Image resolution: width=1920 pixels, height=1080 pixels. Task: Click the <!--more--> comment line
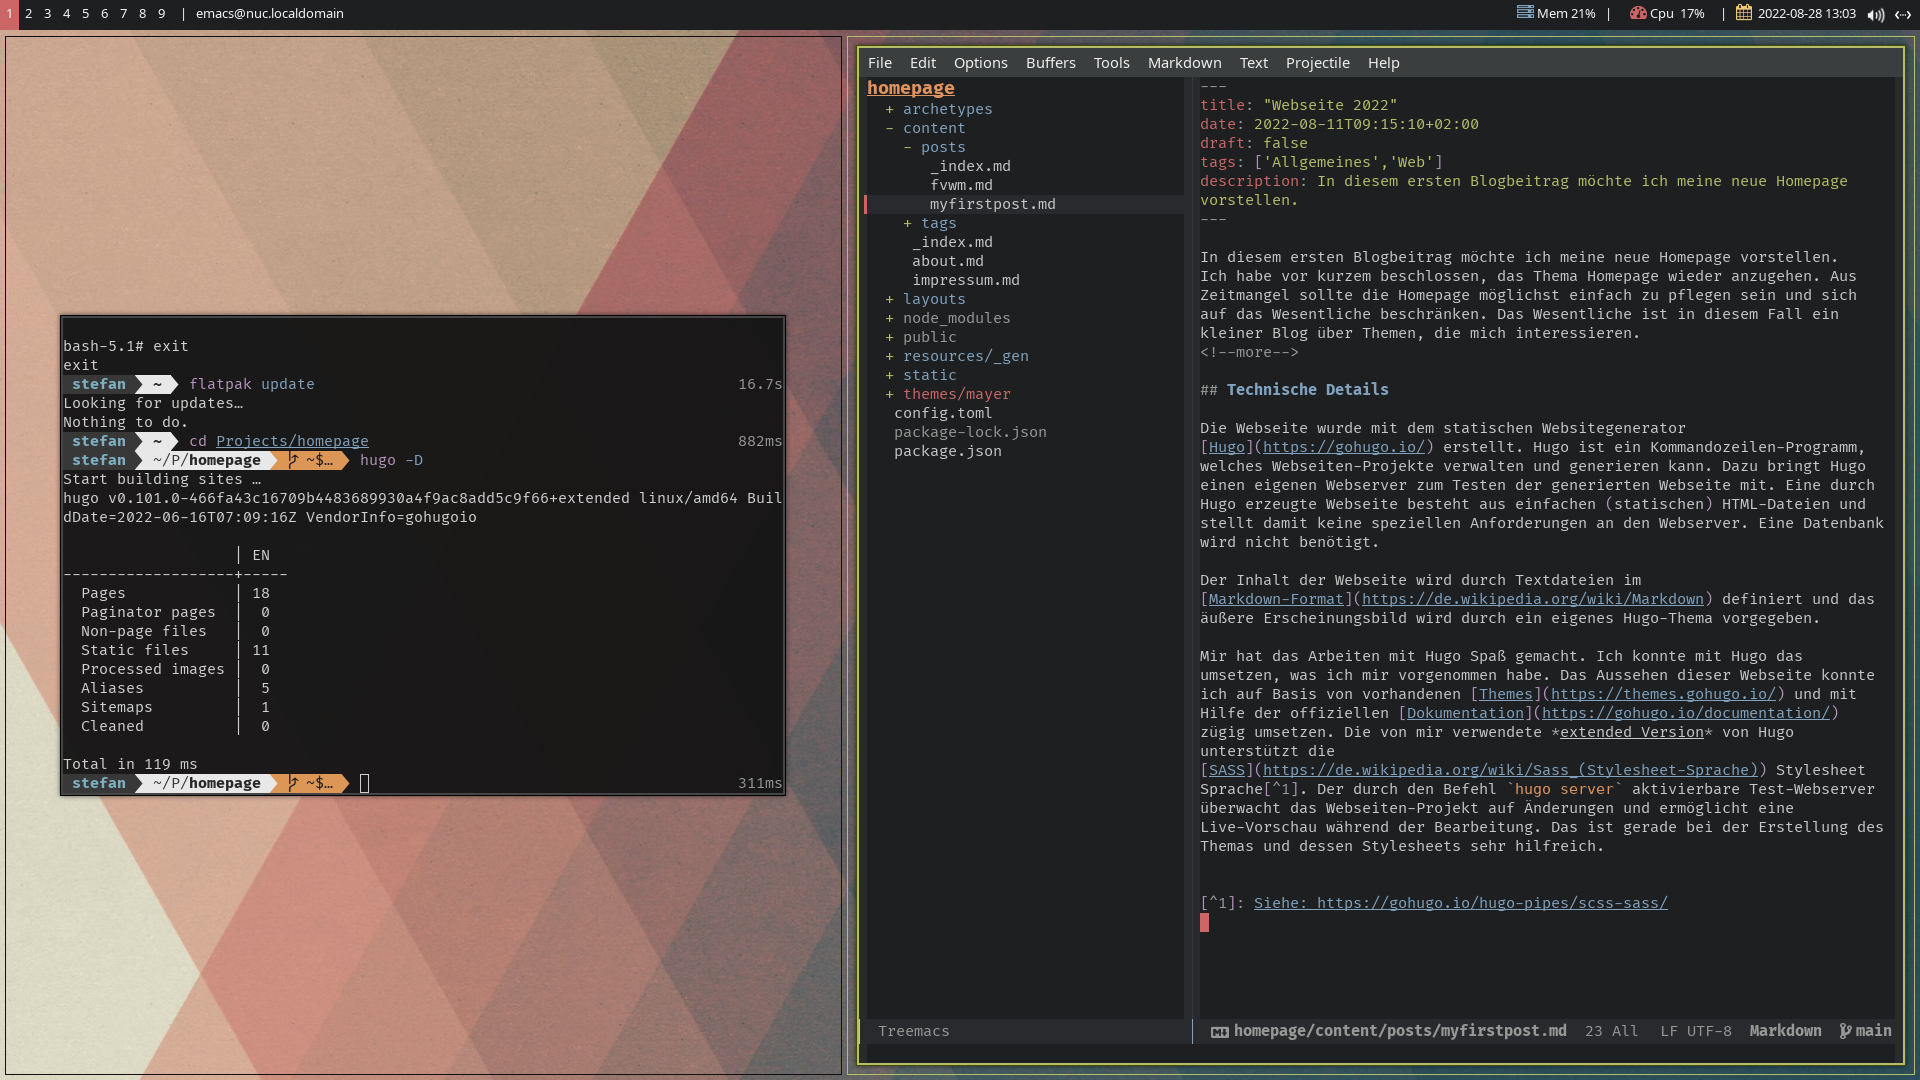click(x=1249, y=352)
